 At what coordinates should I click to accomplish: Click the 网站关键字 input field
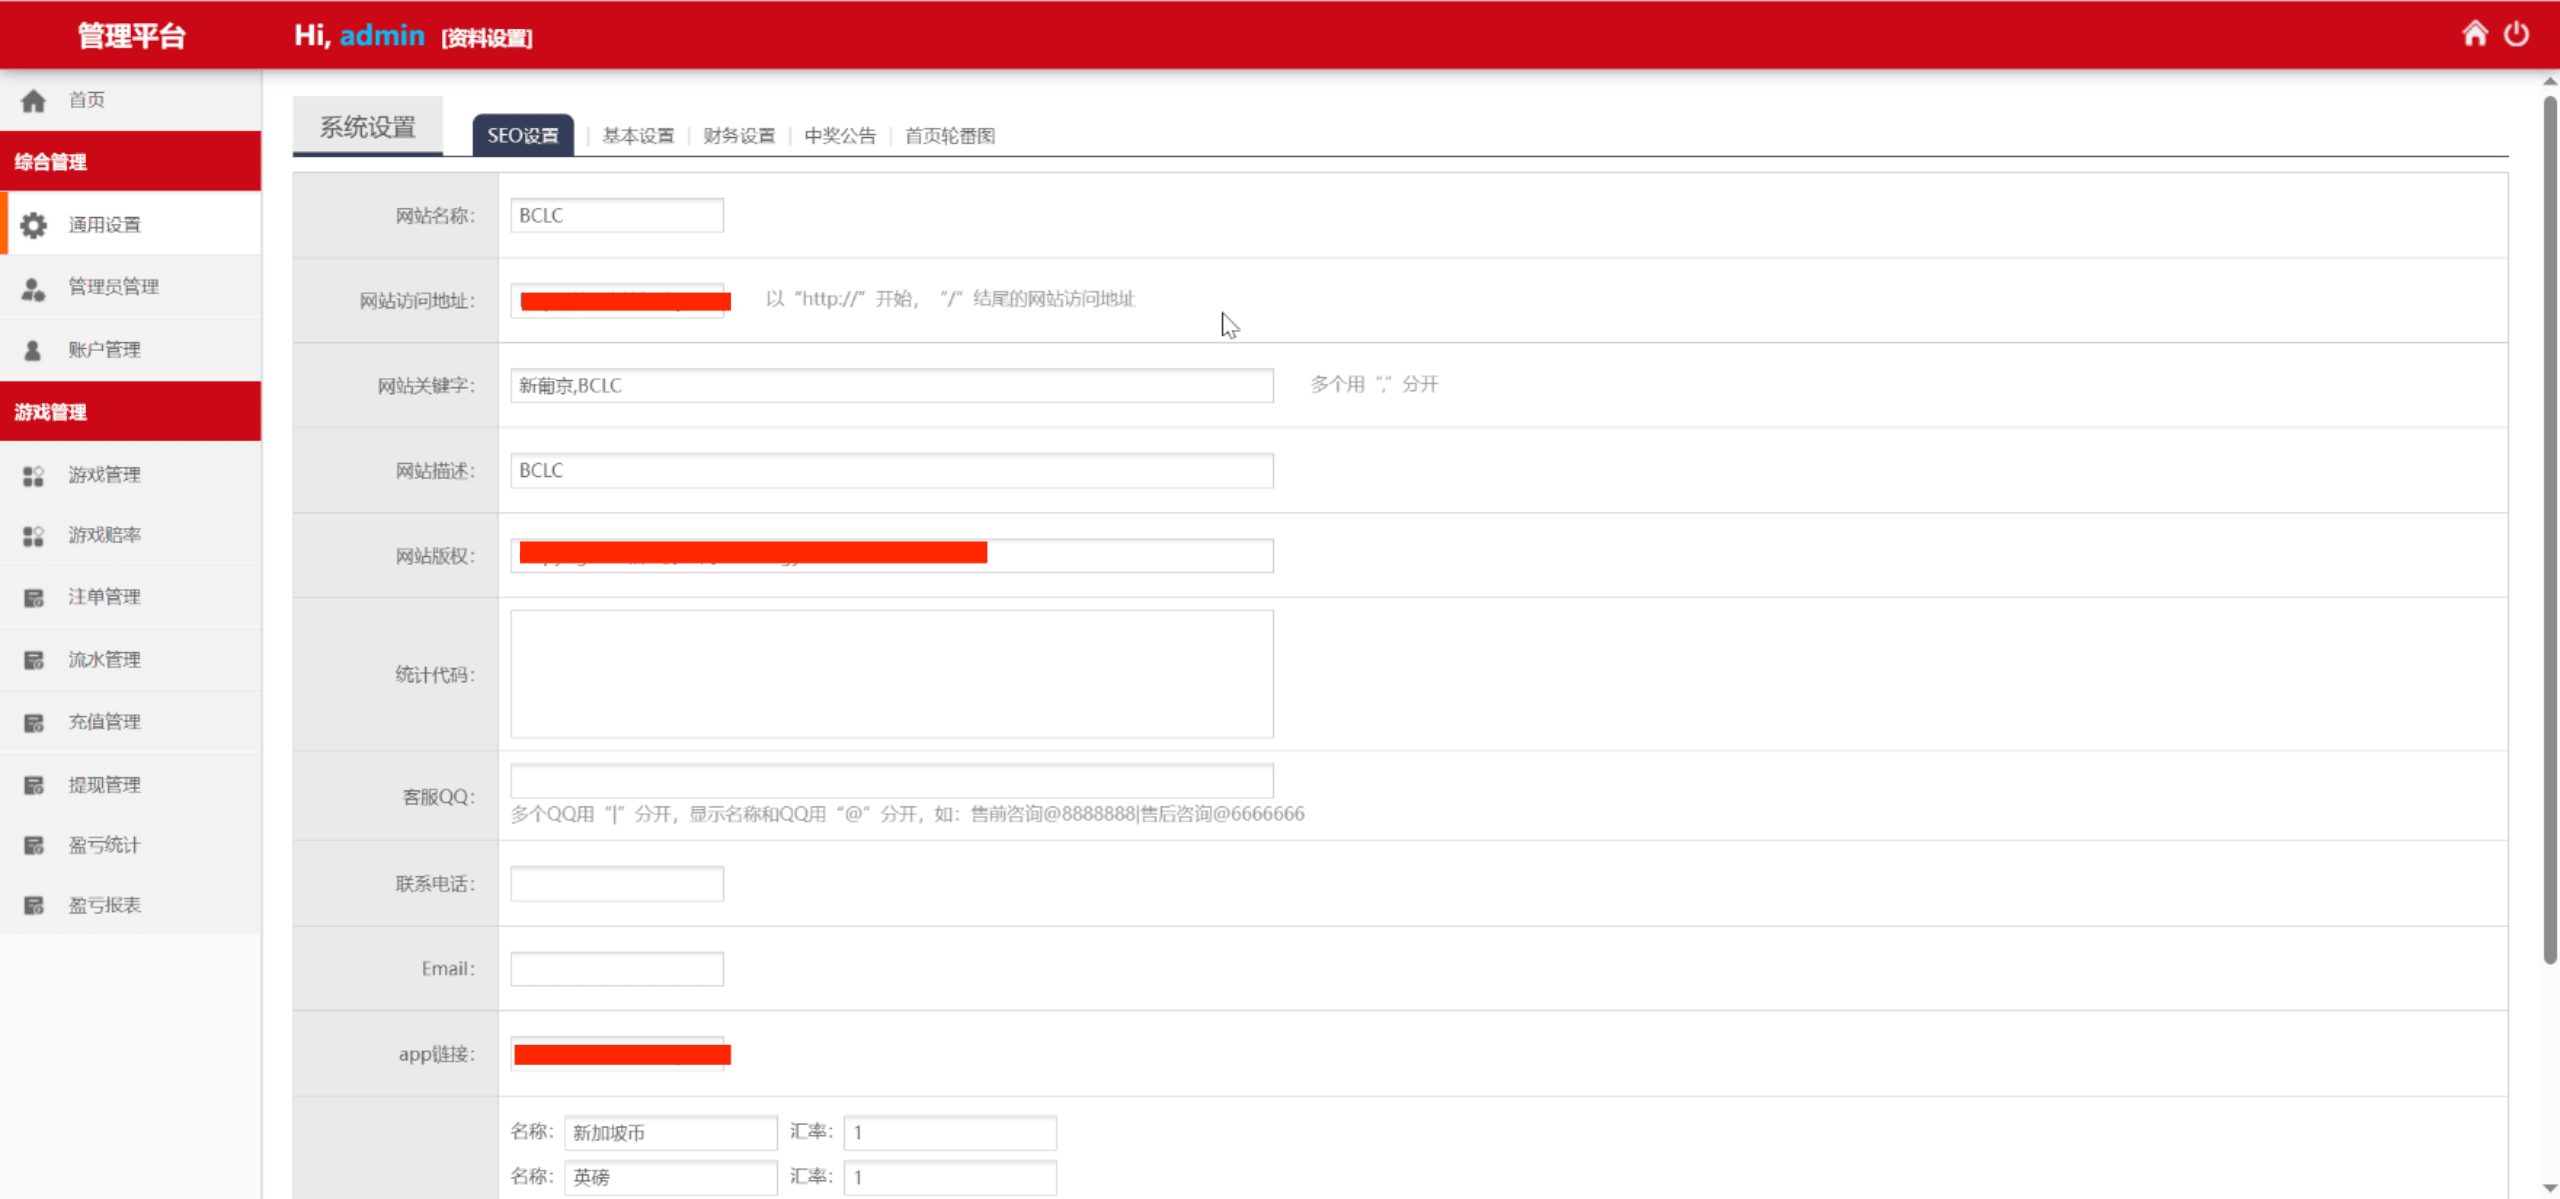[x=891, y=386]
